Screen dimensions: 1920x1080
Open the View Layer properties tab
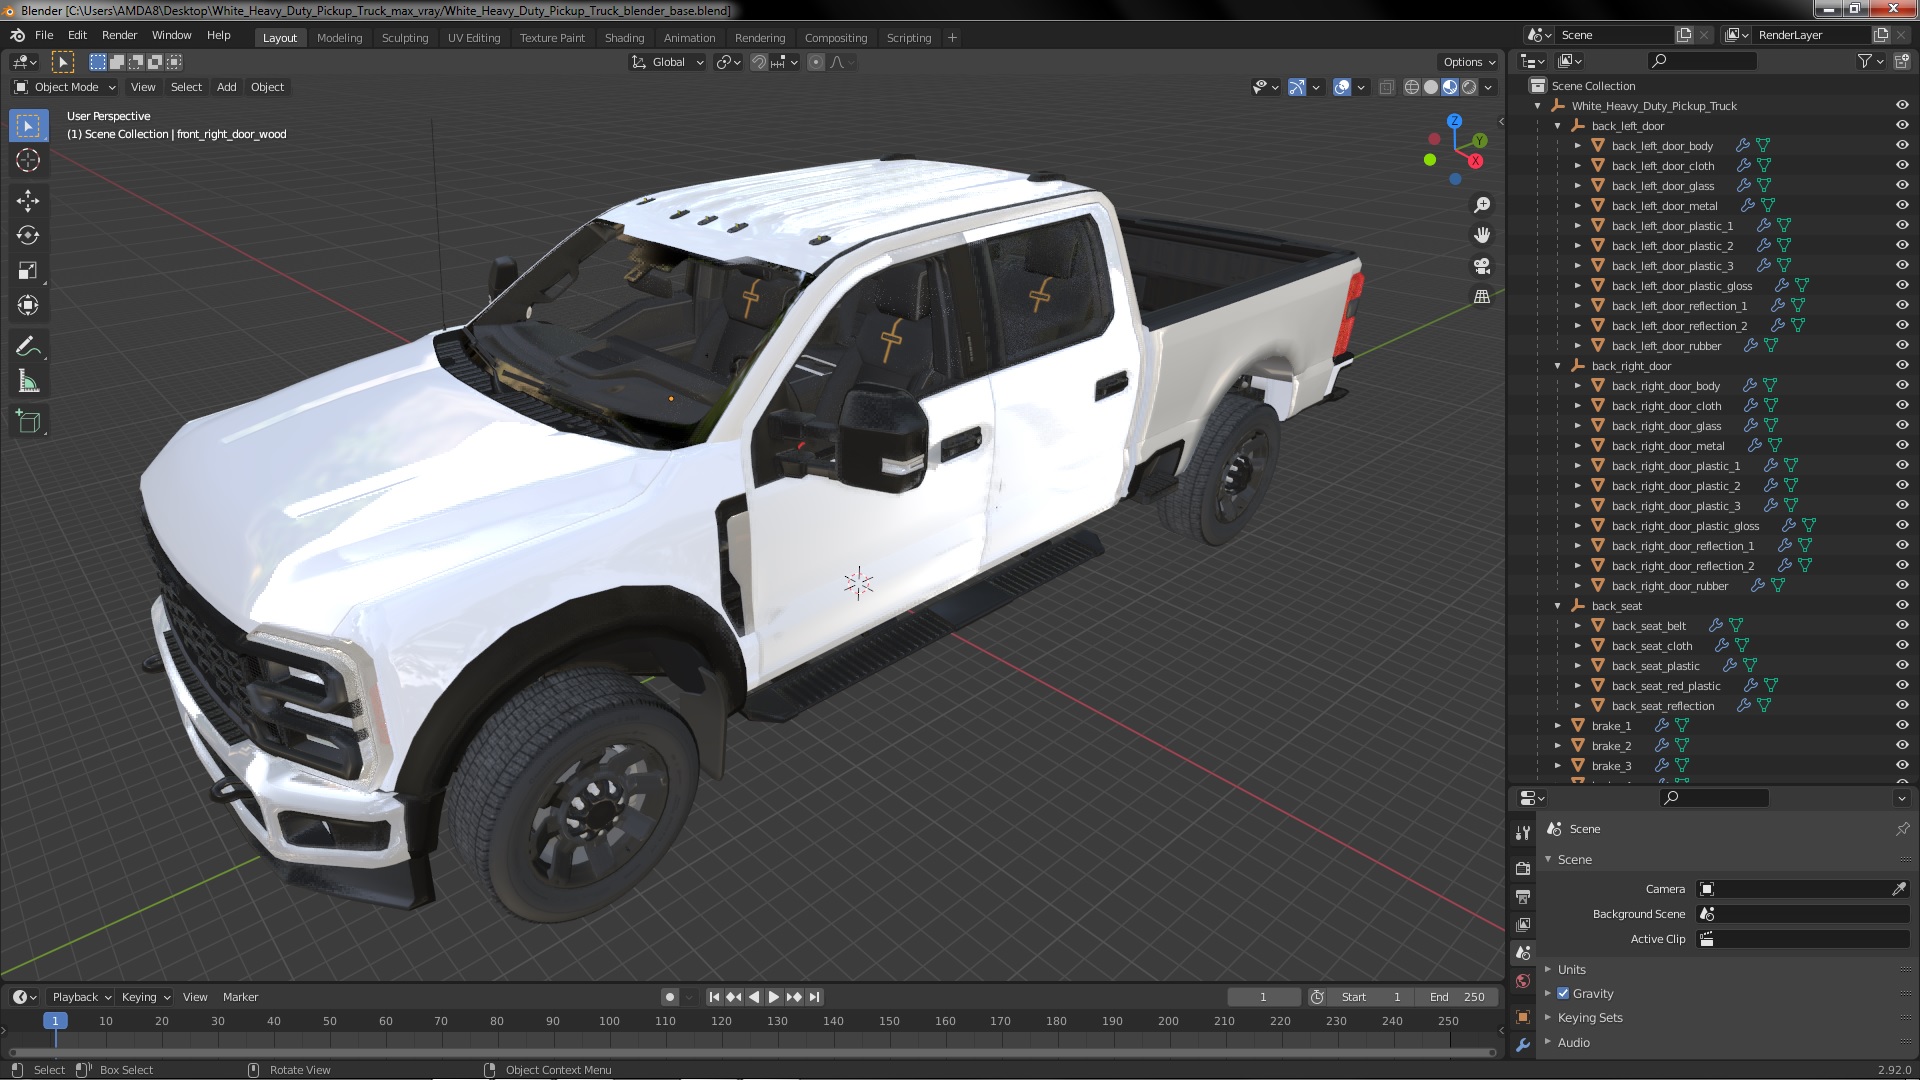(x=1523, y=925)
